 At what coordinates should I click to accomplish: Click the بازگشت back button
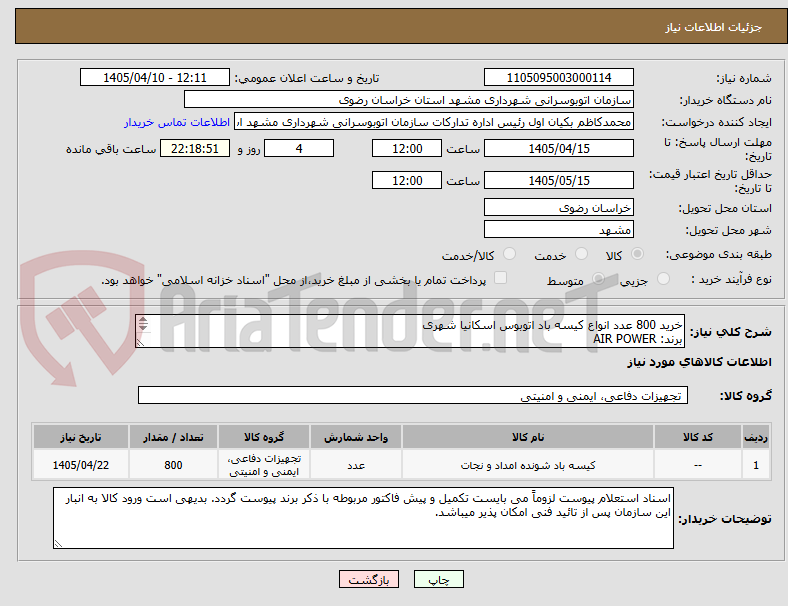tap(369, 579)
